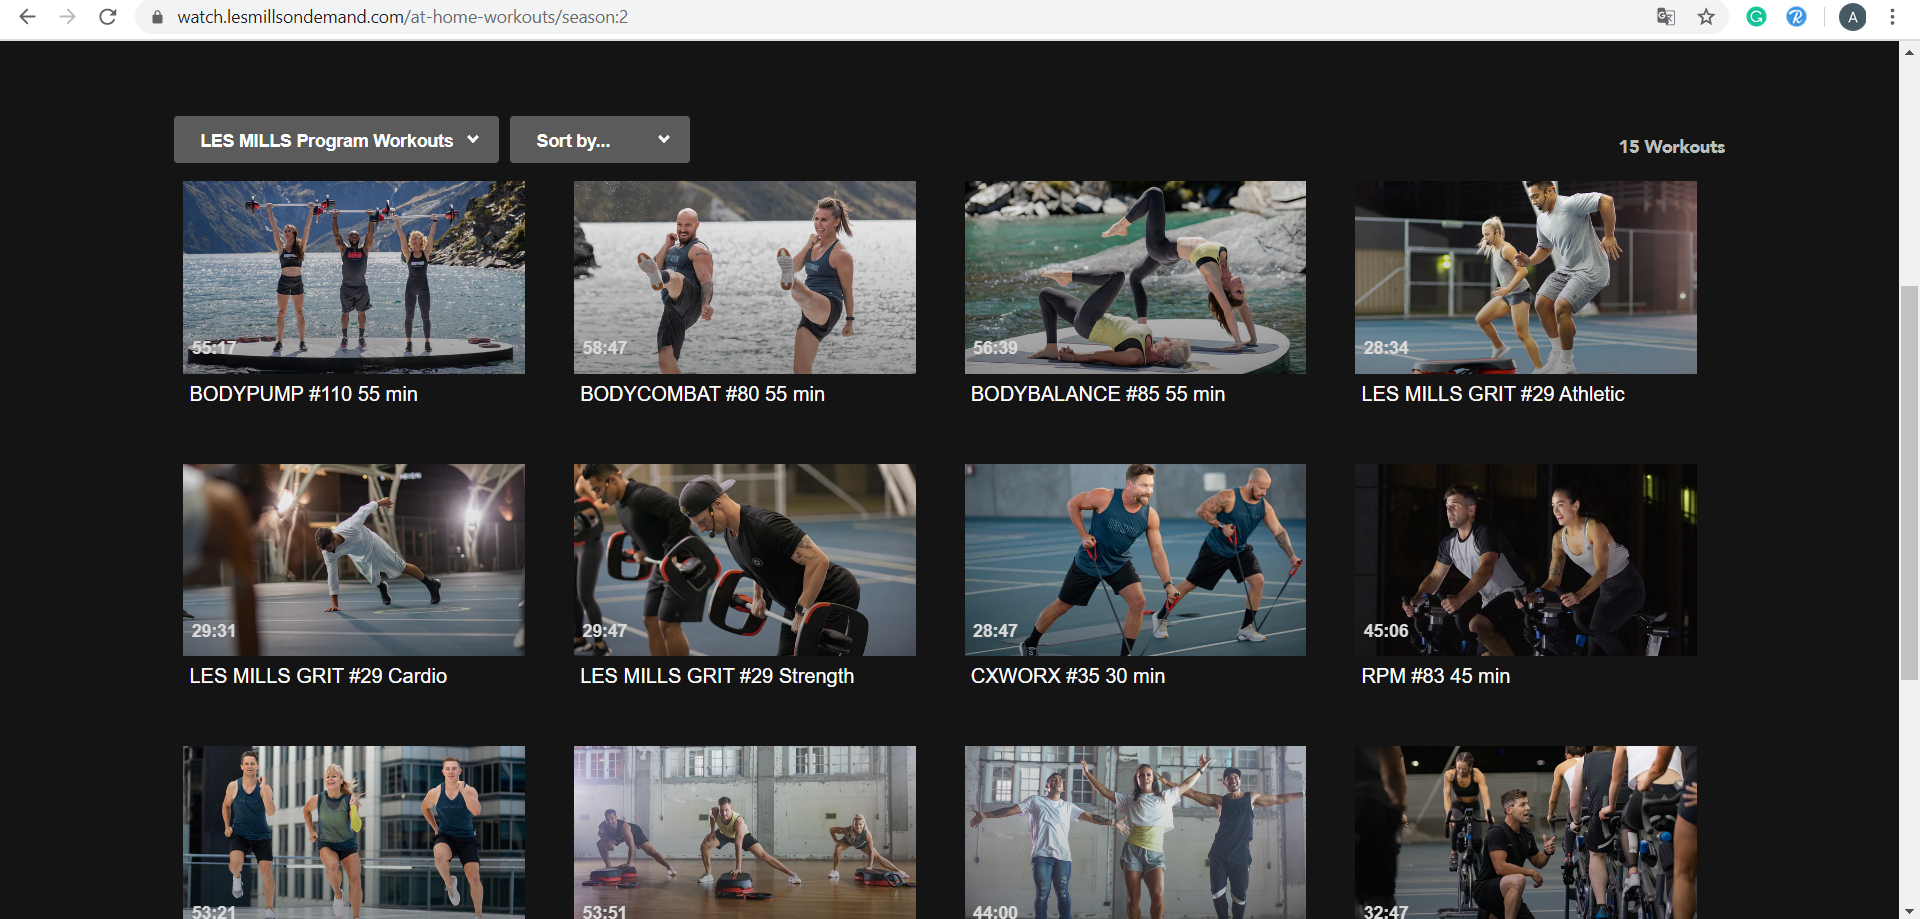Click the LES MILLS GRIT #29 Cardio title

click(318, 676)
